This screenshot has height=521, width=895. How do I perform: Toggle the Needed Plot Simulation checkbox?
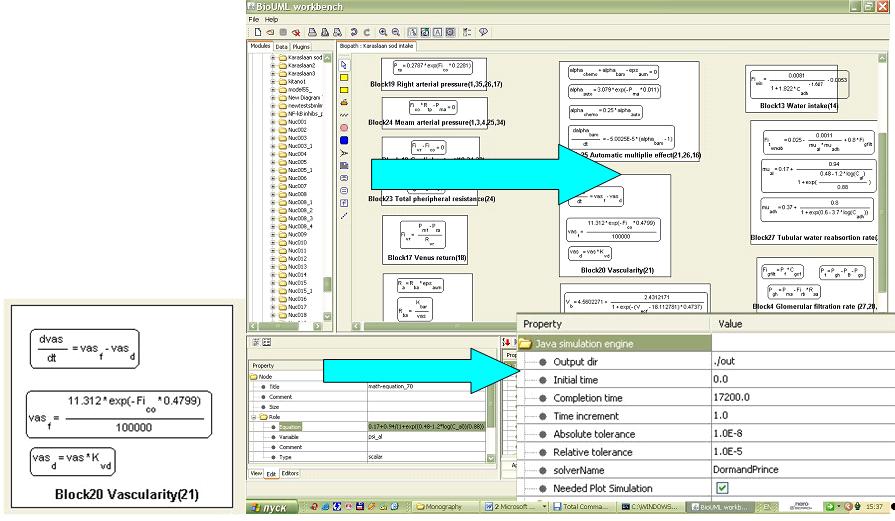point(722,487)
